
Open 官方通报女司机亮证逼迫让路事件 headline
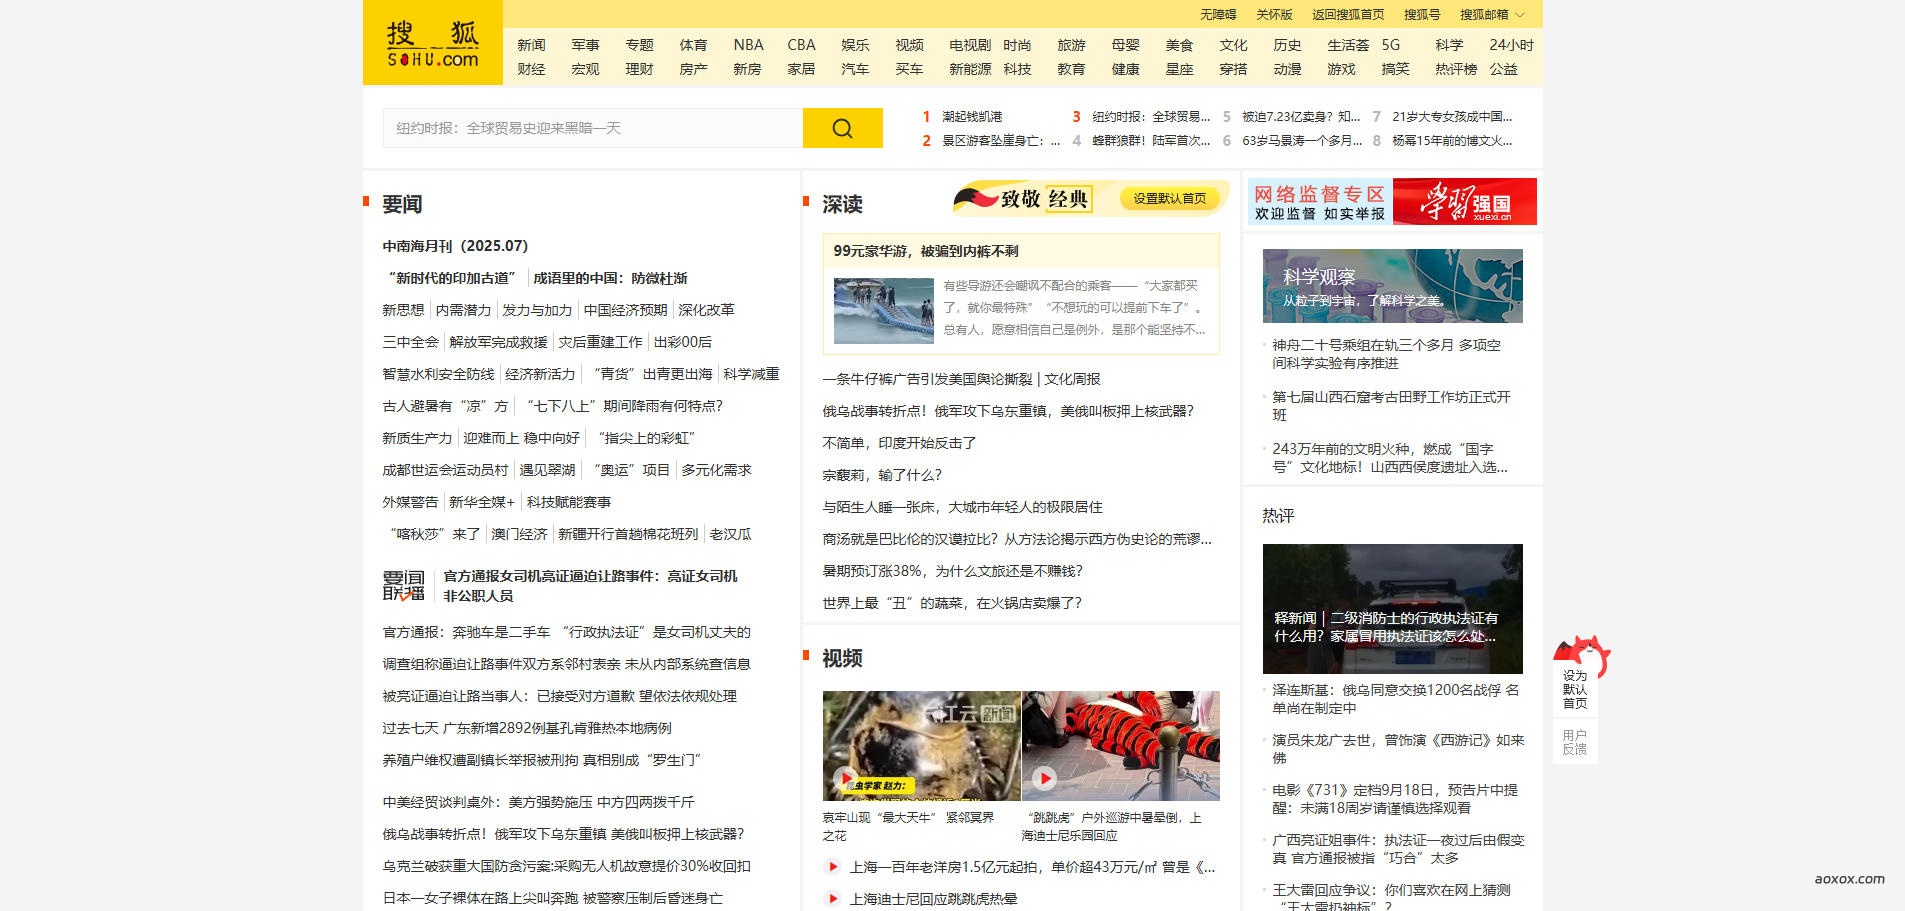point(590,586)
